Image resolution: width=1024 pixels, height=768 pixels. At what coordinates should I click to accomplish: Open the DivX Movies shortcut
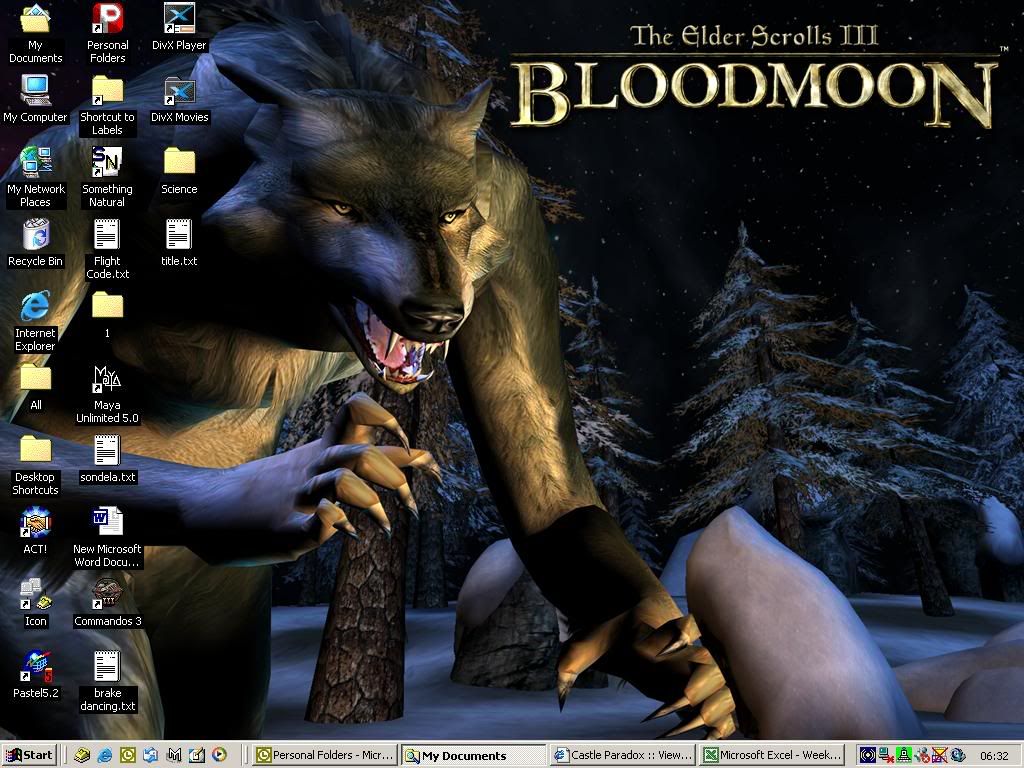tap(179, 98)
